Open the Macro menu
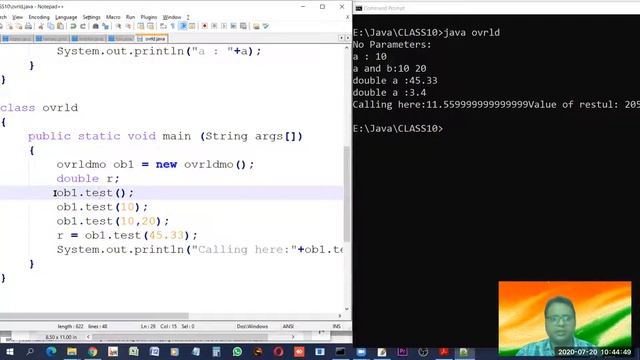Screen dimensions: 640x360 click(113, 17)
